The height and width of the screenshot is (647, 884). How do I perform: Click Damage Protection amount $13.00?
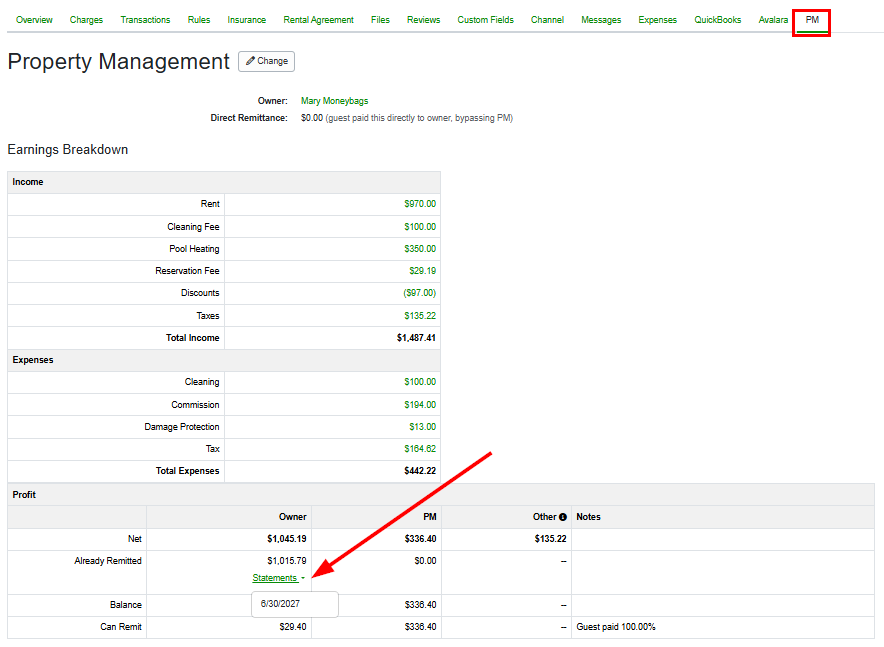click(423, 427)
